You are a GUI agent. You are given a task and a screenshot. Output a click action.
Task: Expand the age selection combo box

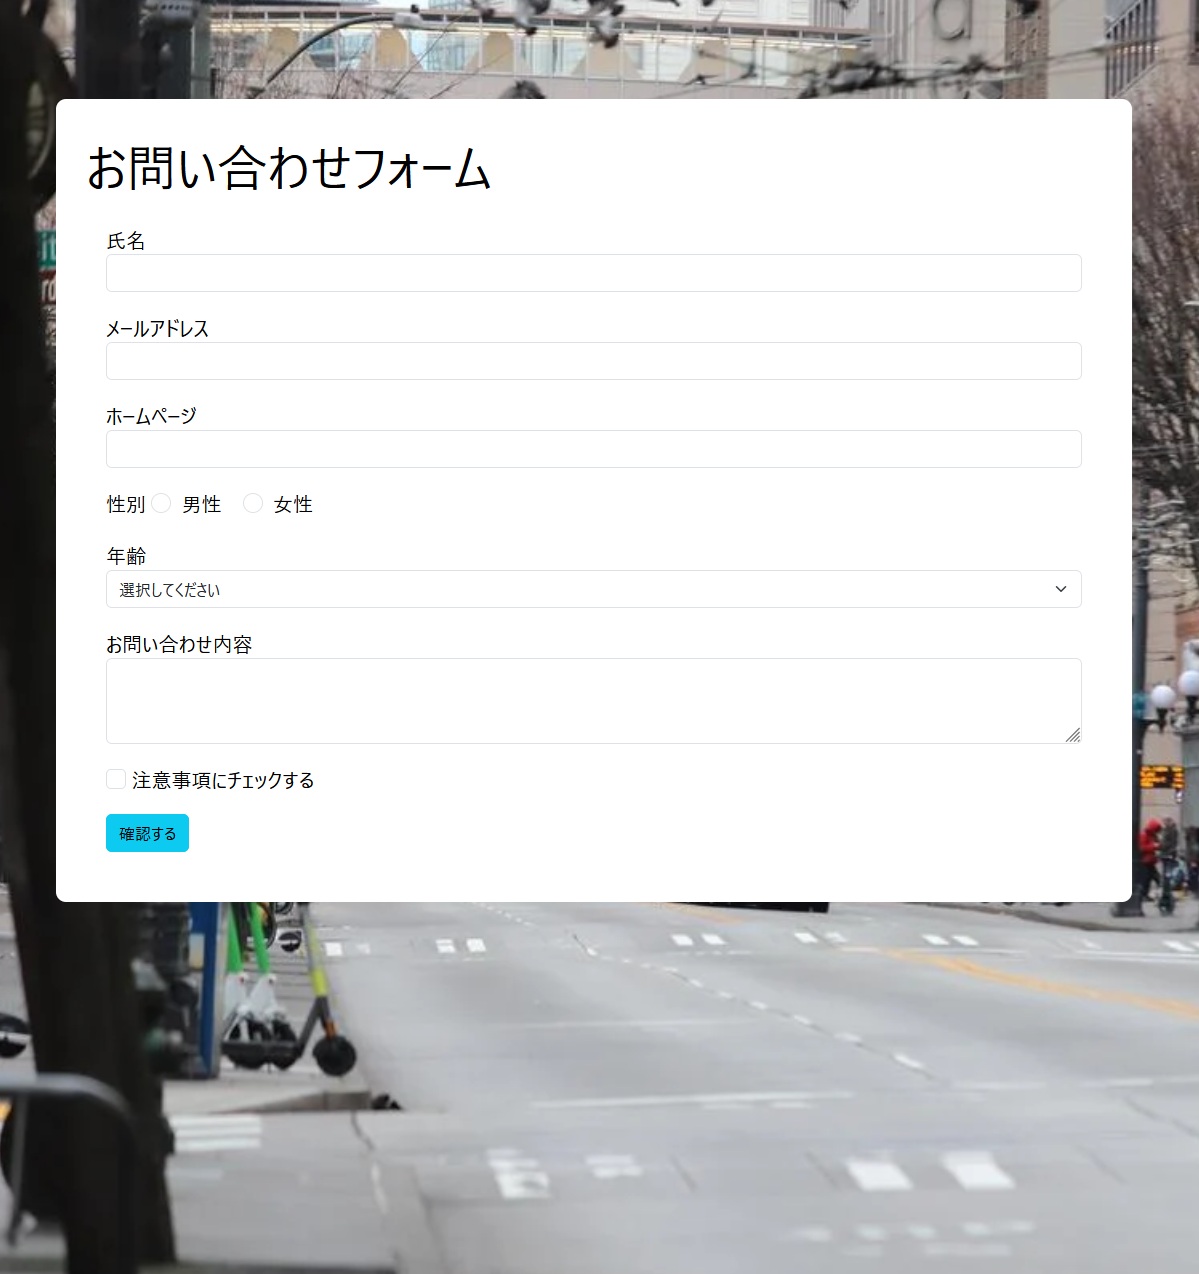click(x=594, y=589)
